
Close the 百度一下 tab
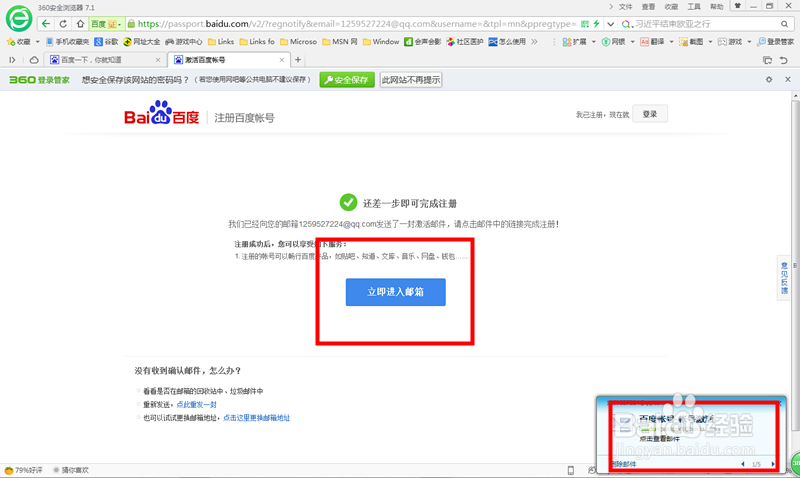(x=158, y=60)
